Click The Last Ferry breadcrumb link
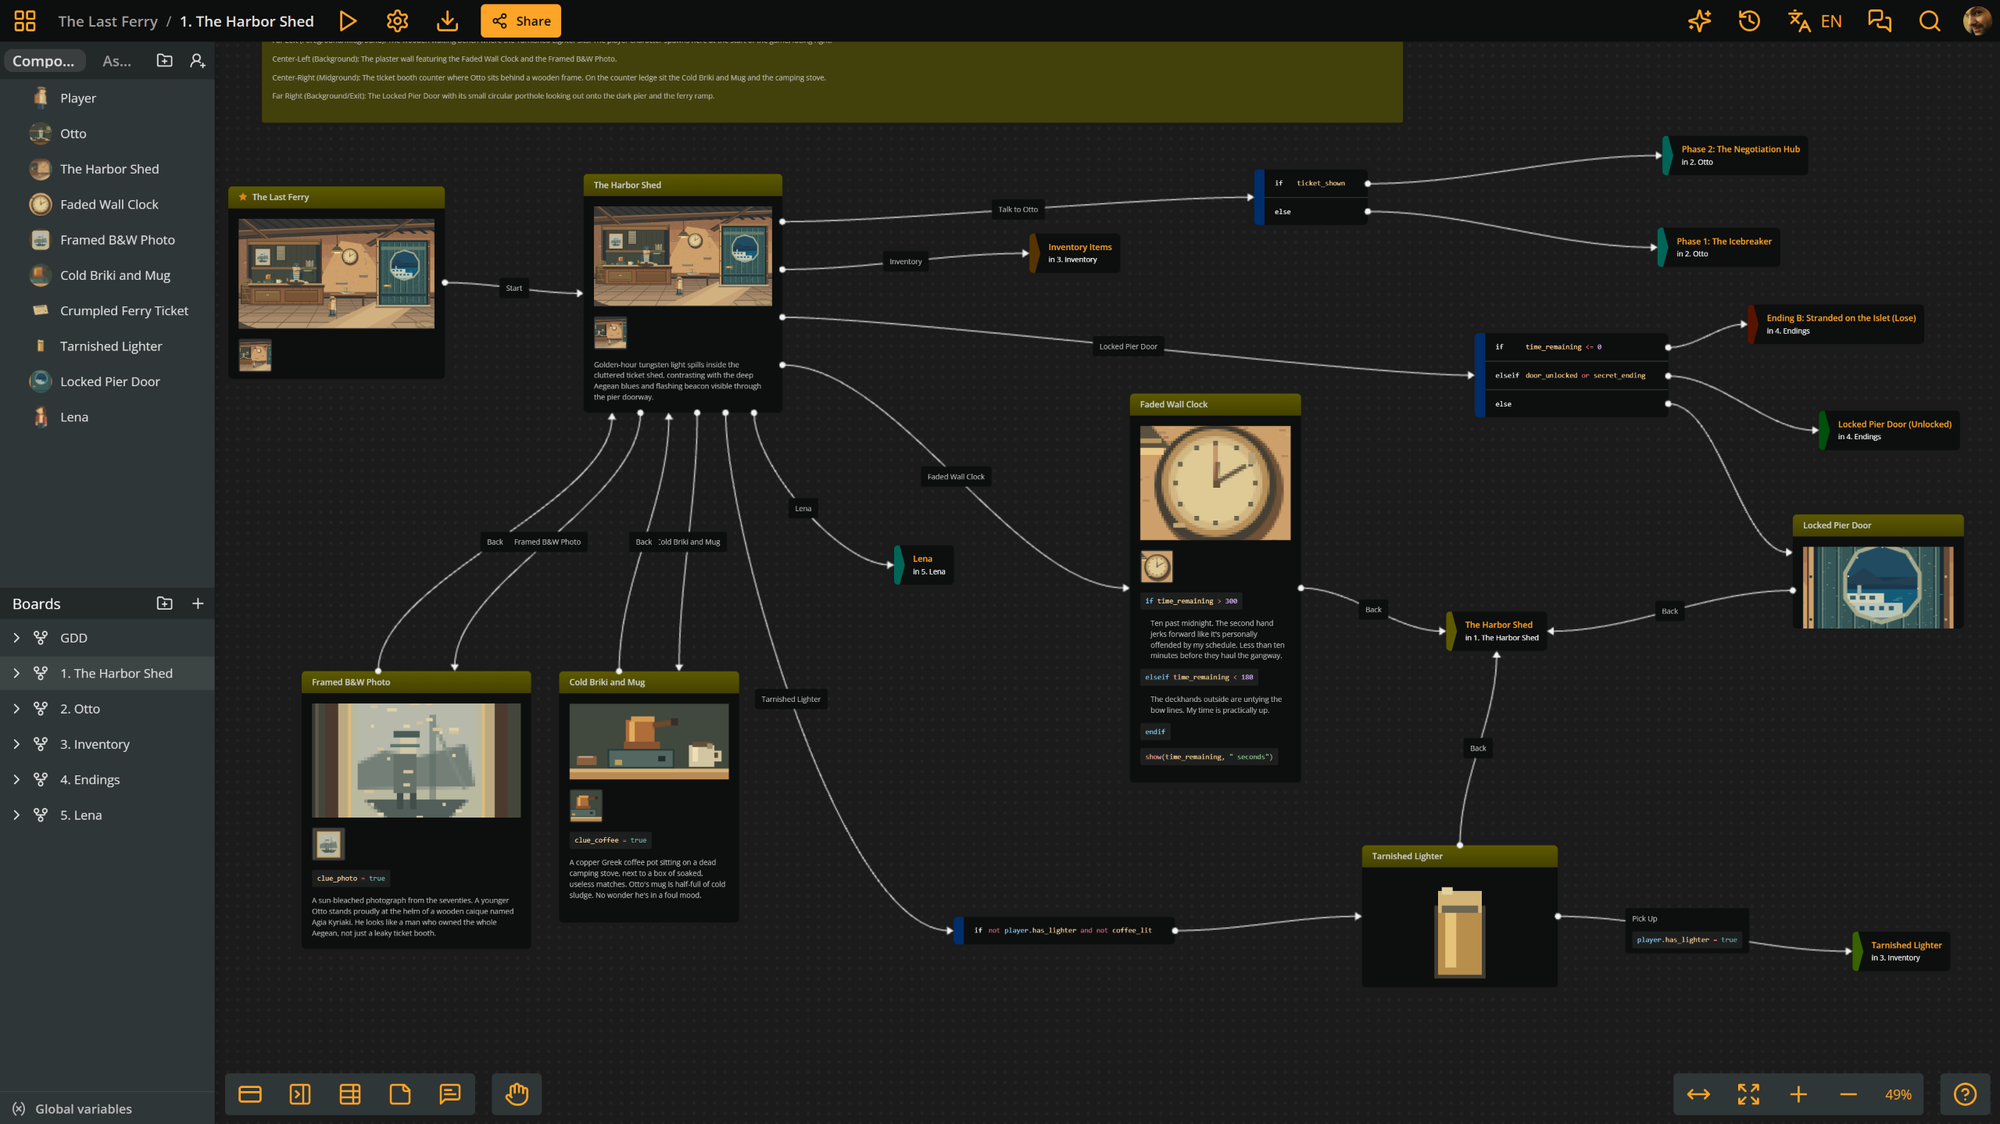2000x1124 pixels. coord(108,21)
